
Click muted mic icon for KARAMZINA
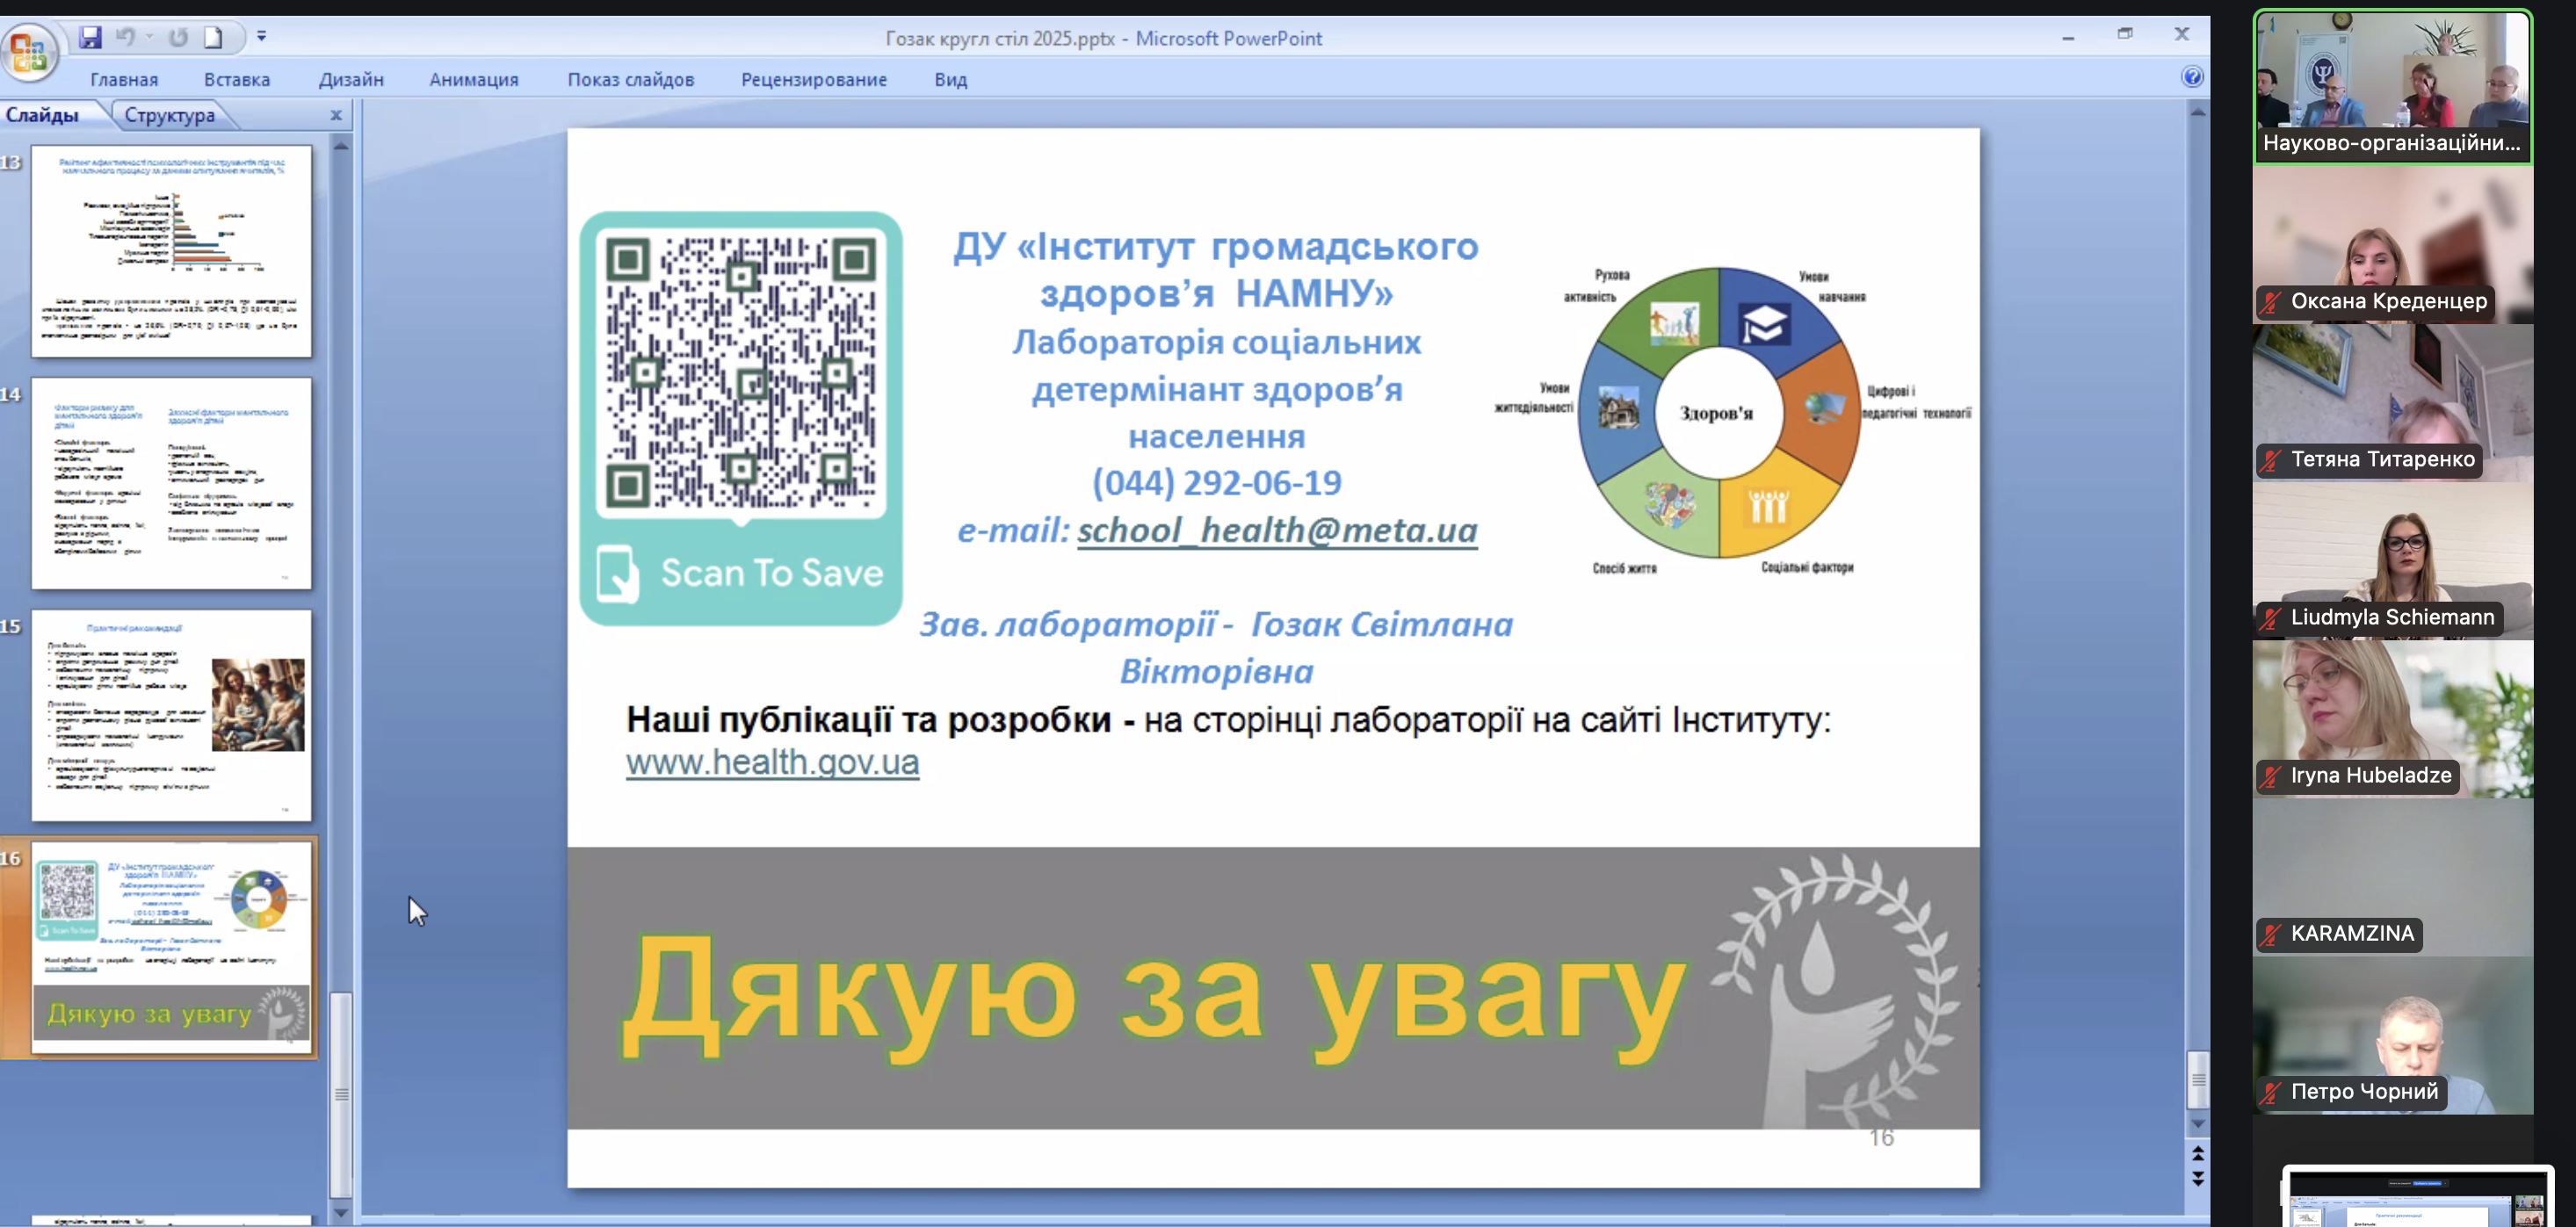click(2271, 934)
